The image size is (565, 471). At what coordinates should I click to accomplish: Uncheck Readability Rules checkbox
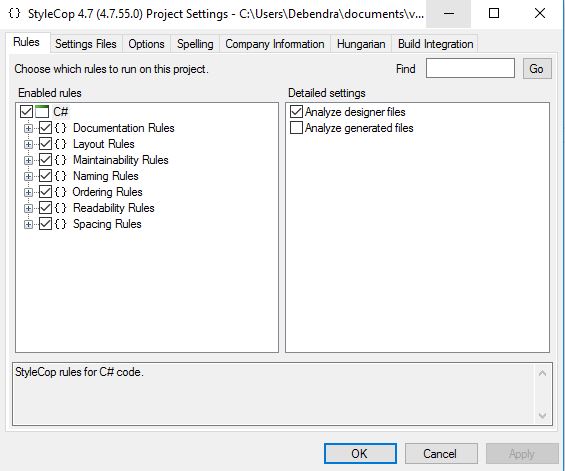click(x=45, y=208)
